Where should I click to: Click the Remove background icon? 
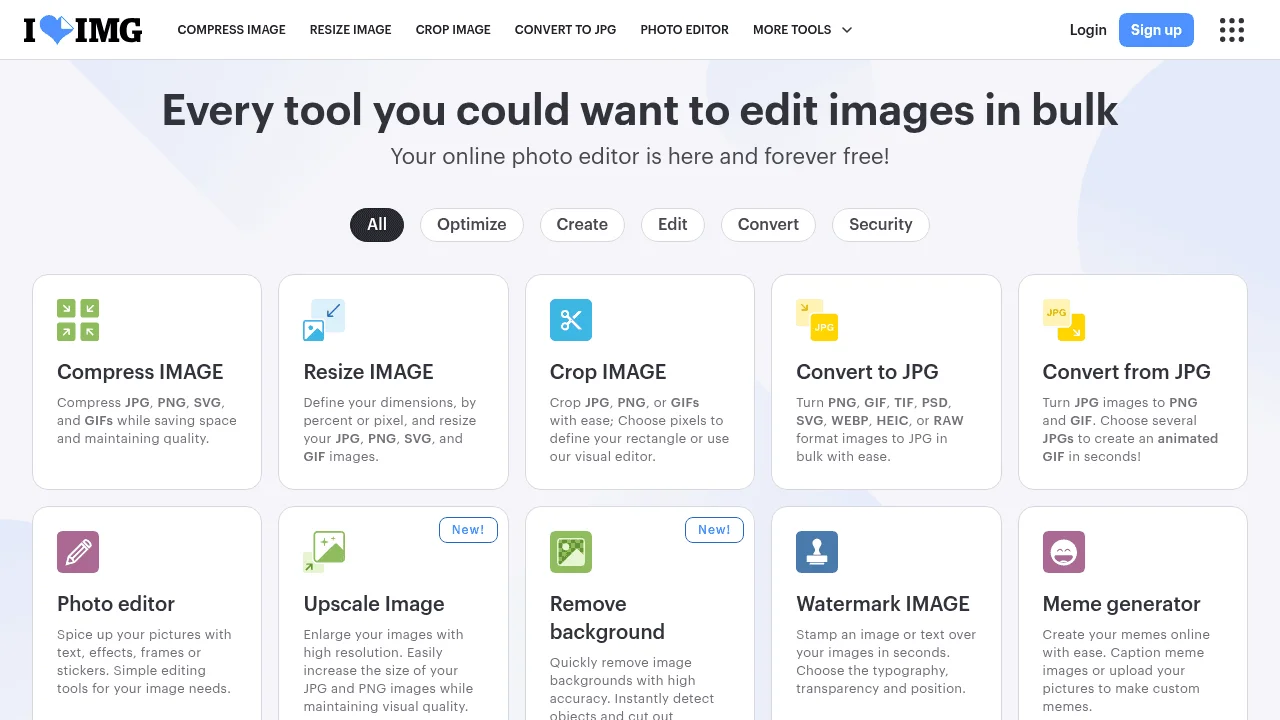tap(571, 552)
